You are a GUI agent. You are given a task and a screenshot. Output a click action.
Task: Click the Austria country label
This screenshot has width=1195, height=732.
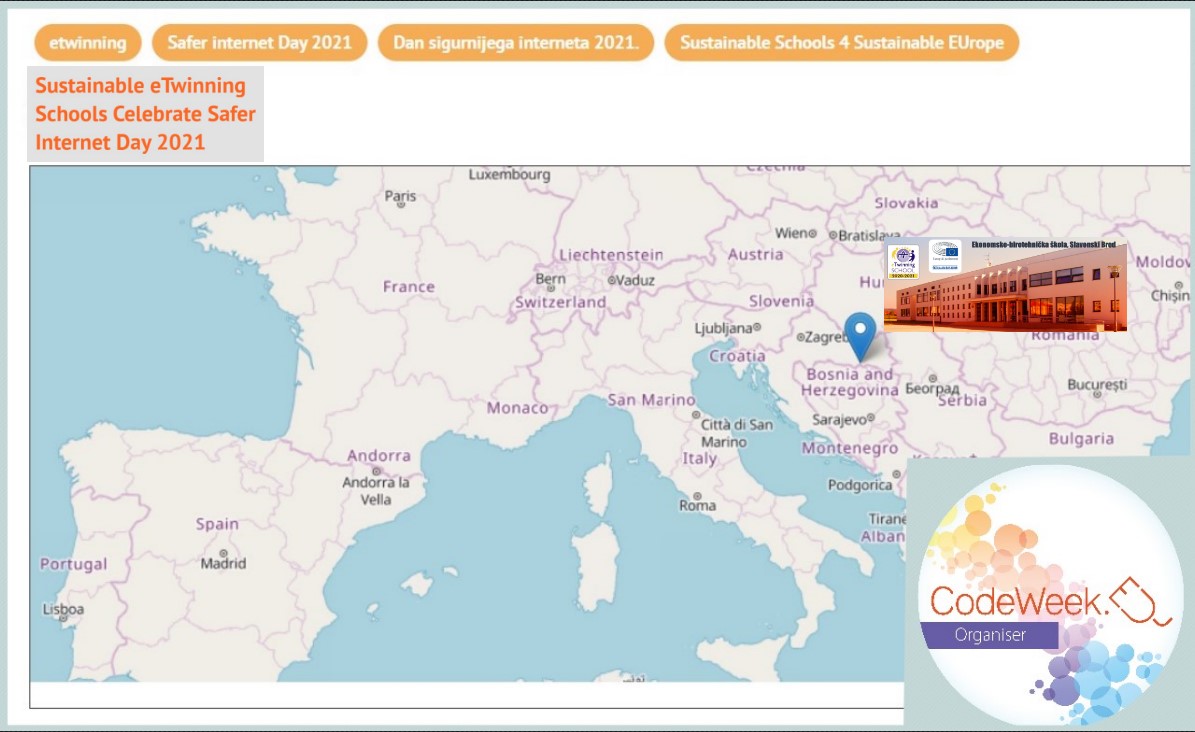tap(755, 255)
